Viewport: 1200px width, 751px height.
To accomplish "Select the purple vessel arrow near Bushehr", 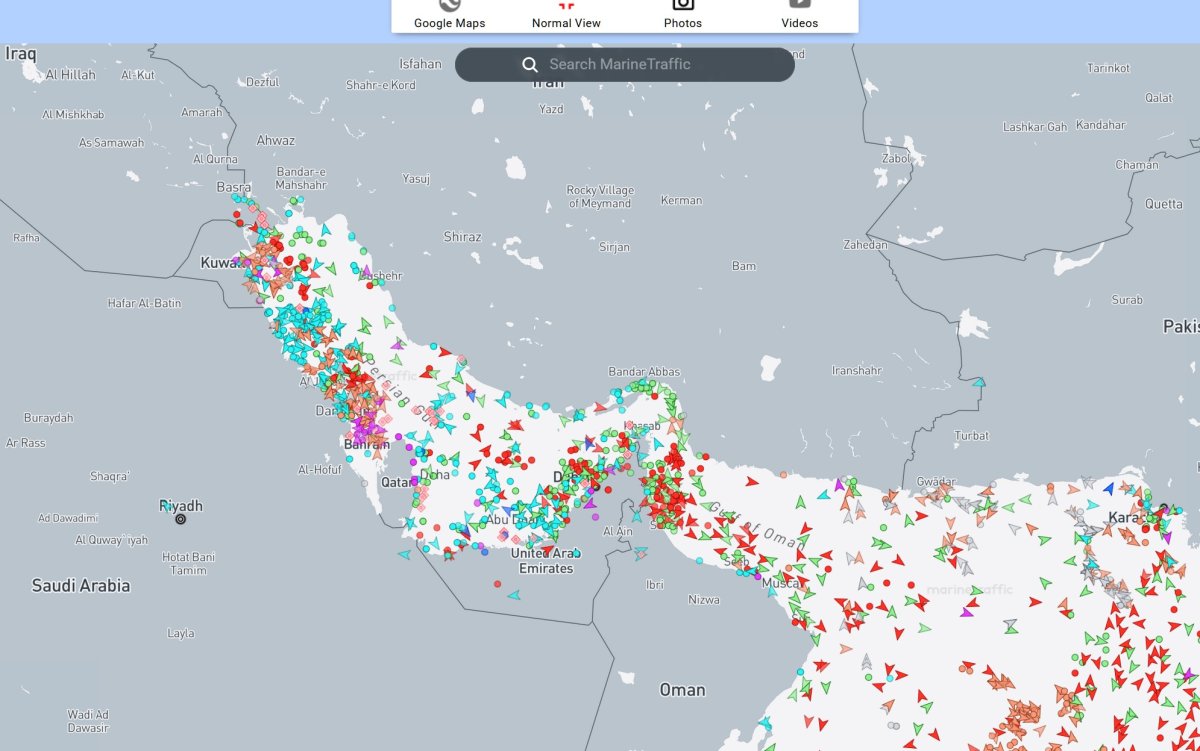I will point(366,271).
